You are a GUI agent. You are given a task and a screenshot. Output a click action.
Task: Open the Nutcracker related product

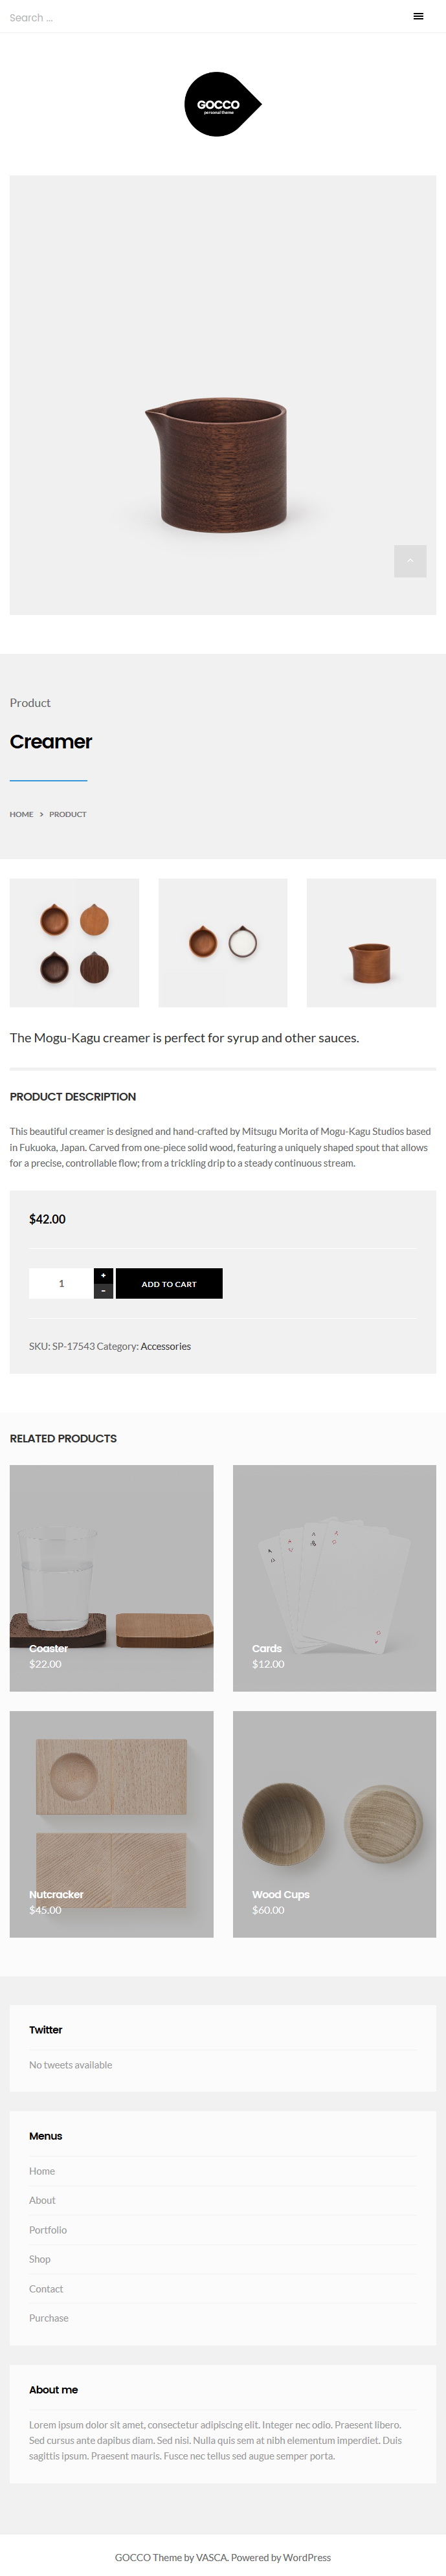(111, 1824)
